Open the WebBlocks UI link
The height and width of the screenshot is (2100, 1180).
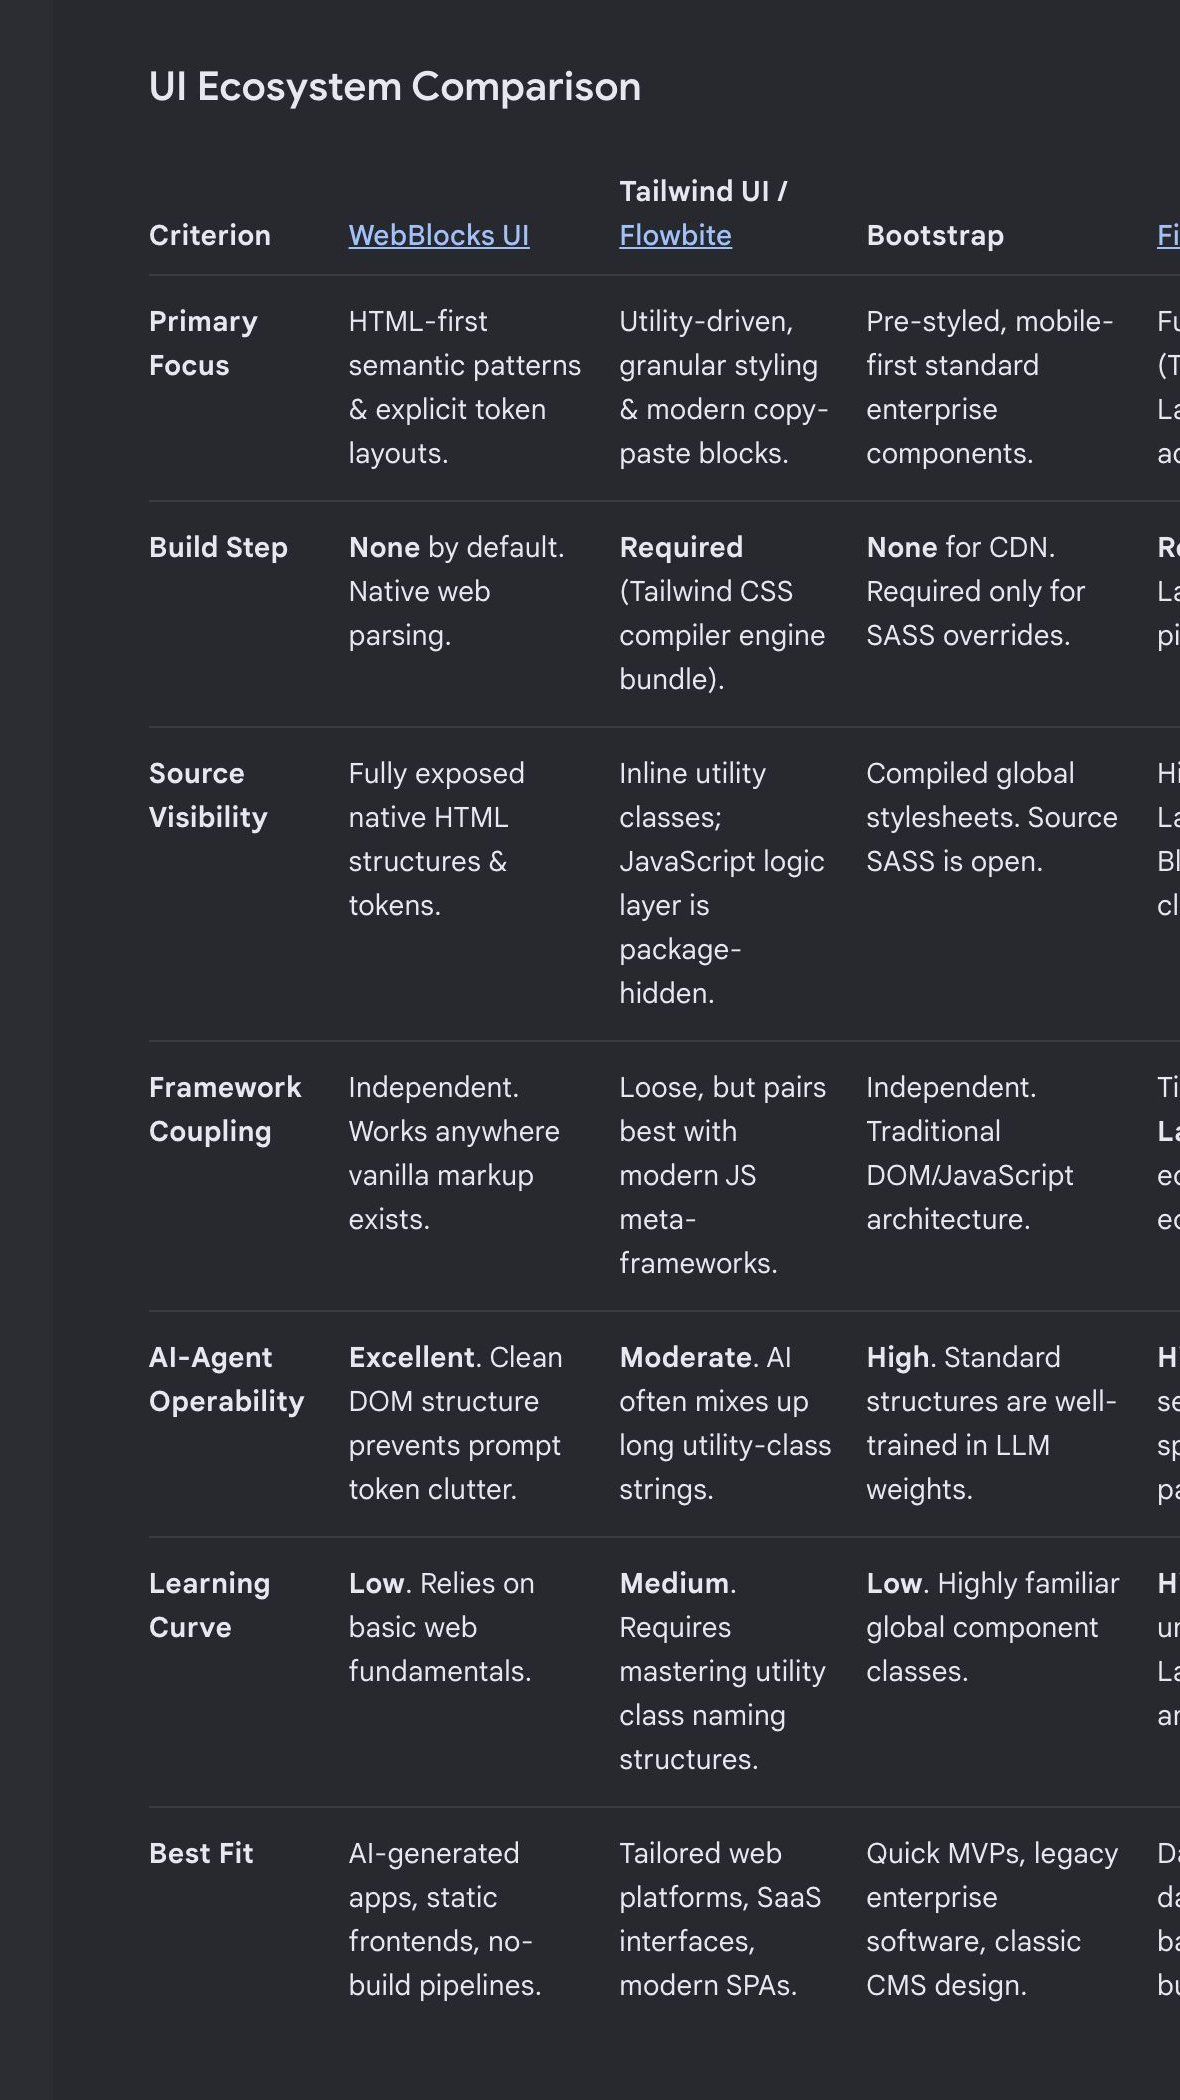[x=439, y=235]
